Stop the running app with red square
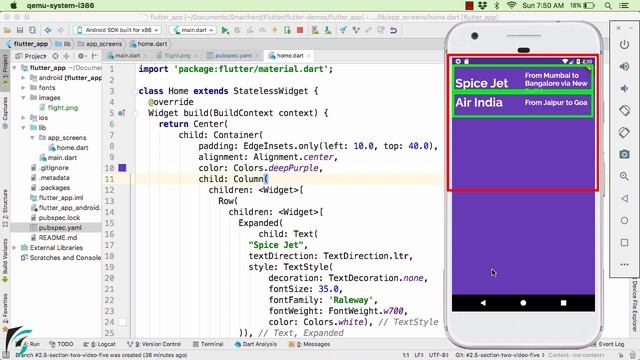The width and height of the screenshot is (640, 360). 300,30
